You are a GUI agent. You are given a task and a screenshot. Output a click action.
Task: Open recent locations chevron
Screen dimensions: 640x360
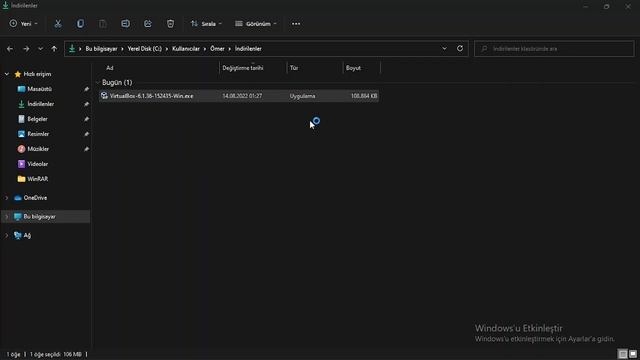pyautogui.click(x=40, y=49)
